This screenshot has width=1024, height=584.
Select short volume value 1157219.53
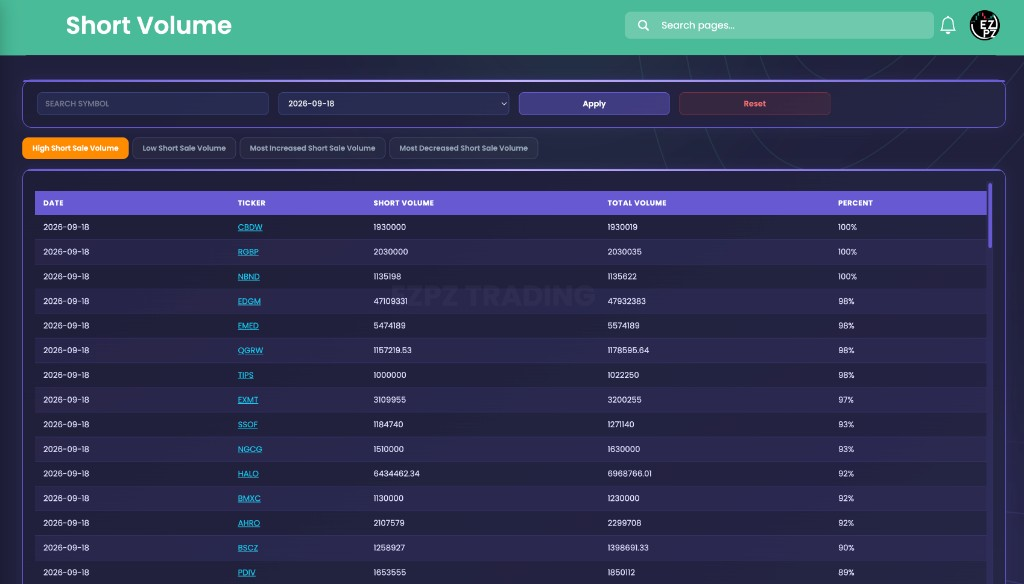(x=392, y=350)
